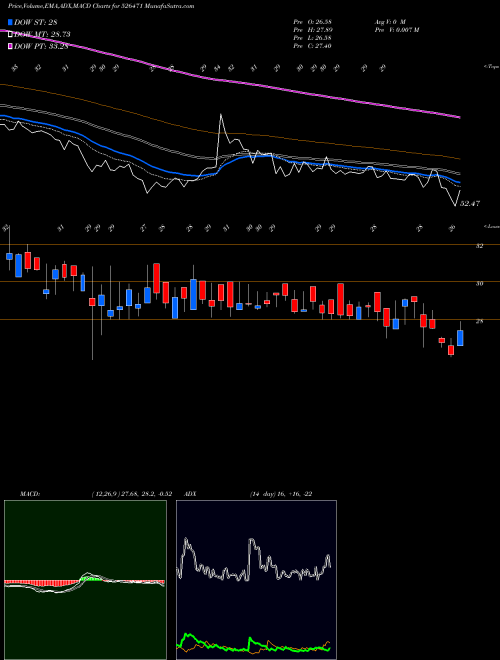Open the green MACD indicator chart
This screenshot has width=500, height=660.
pos(85,580)
